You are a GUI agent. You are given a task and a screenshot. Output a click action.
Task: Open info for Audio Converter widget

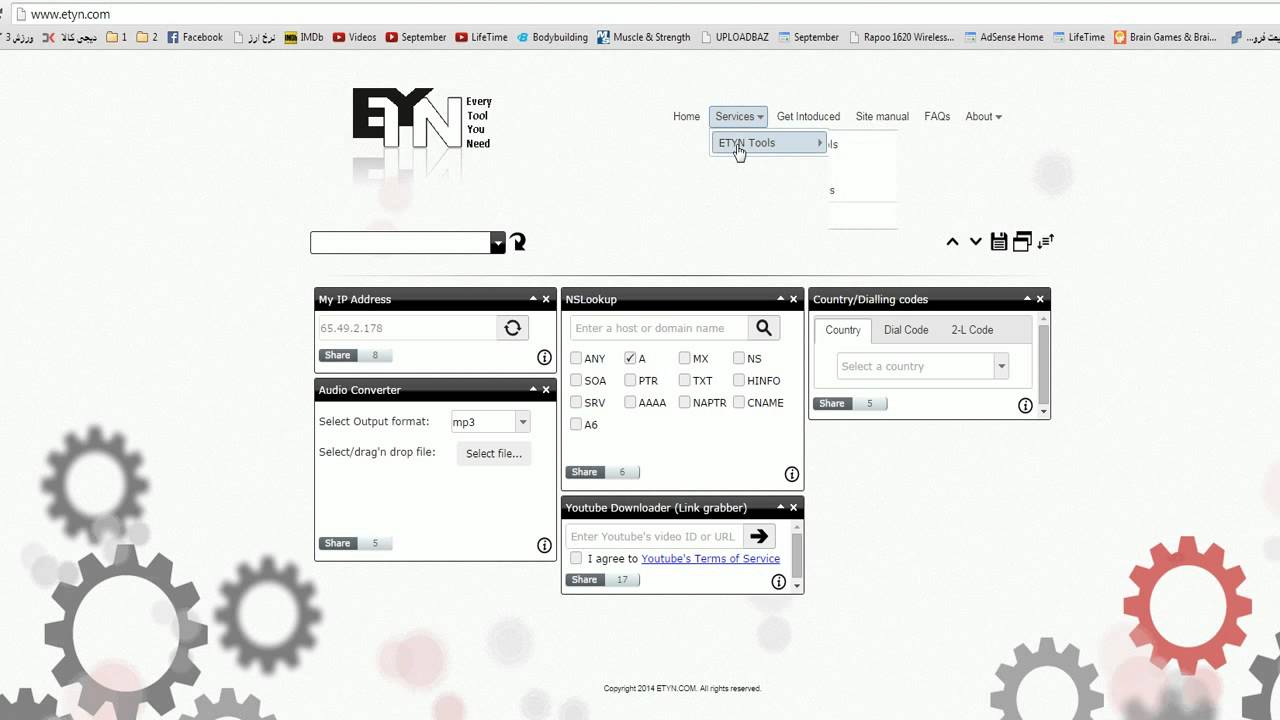tap(544, 545)
